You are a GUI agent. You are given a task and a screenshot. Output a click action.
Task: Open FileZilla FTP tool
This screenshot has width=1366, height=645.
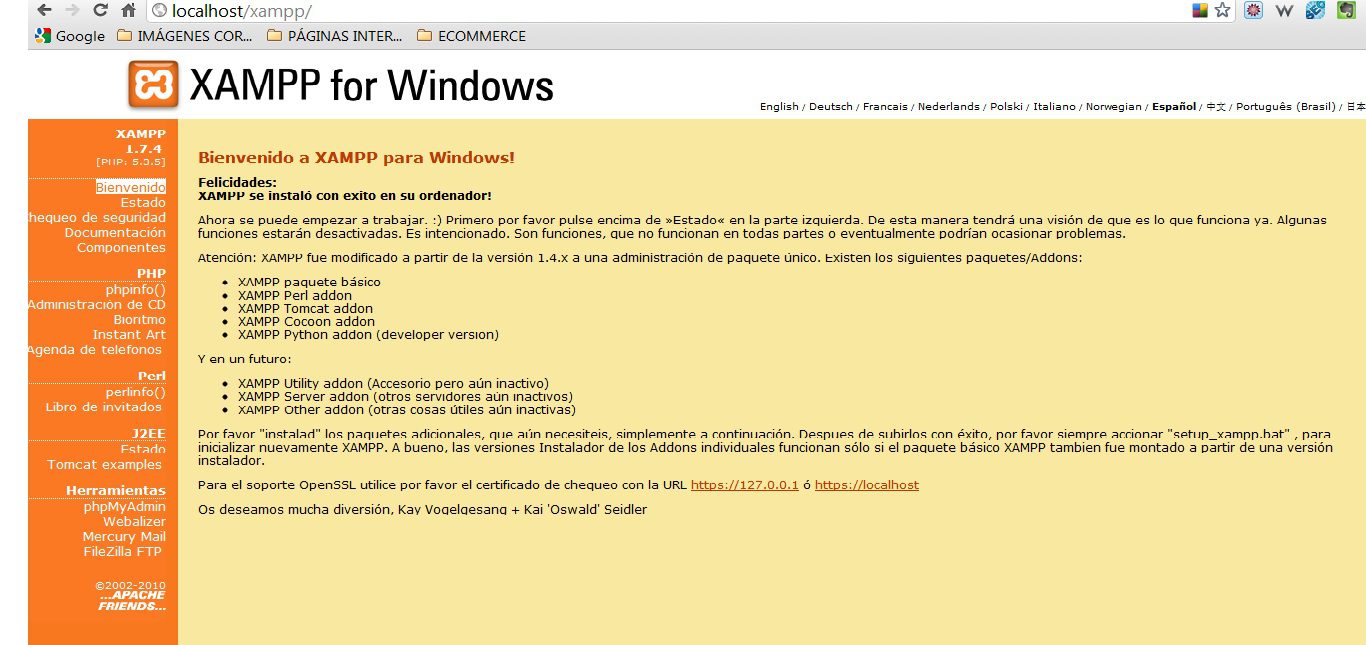click(x=122, y=551)
